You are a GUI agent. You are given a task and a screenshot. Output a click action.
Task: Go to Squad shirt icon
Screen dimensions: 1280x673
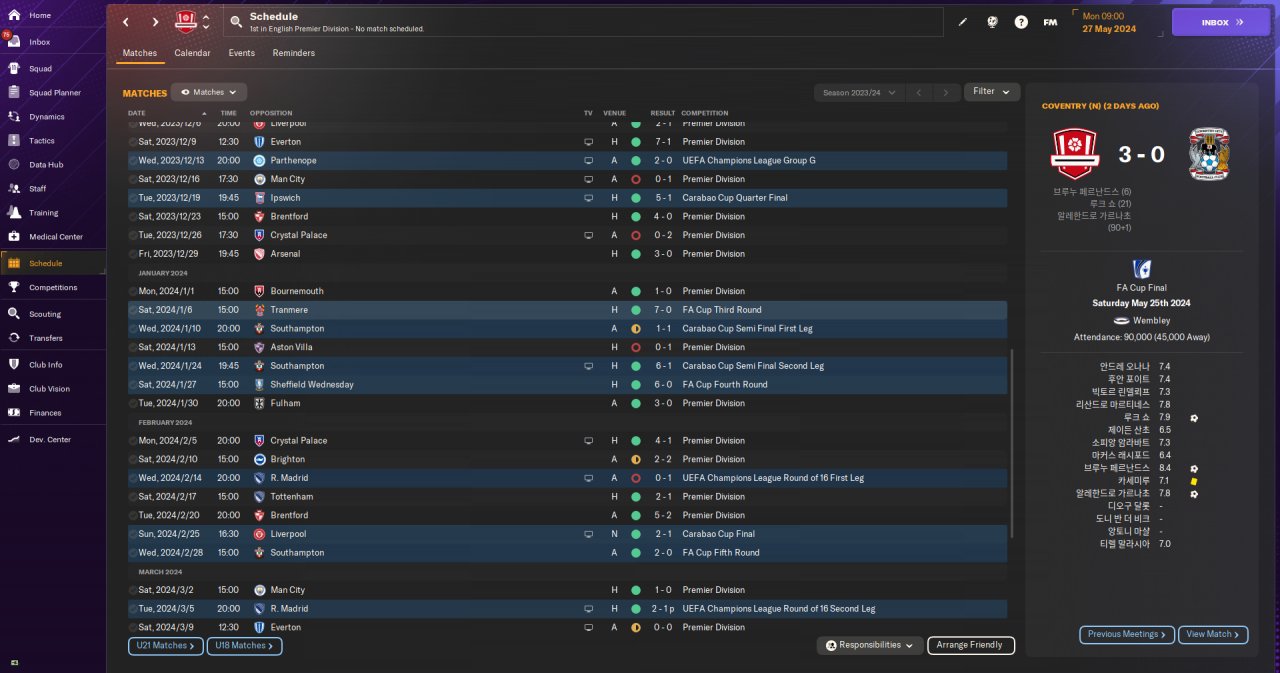pos(14,69)
